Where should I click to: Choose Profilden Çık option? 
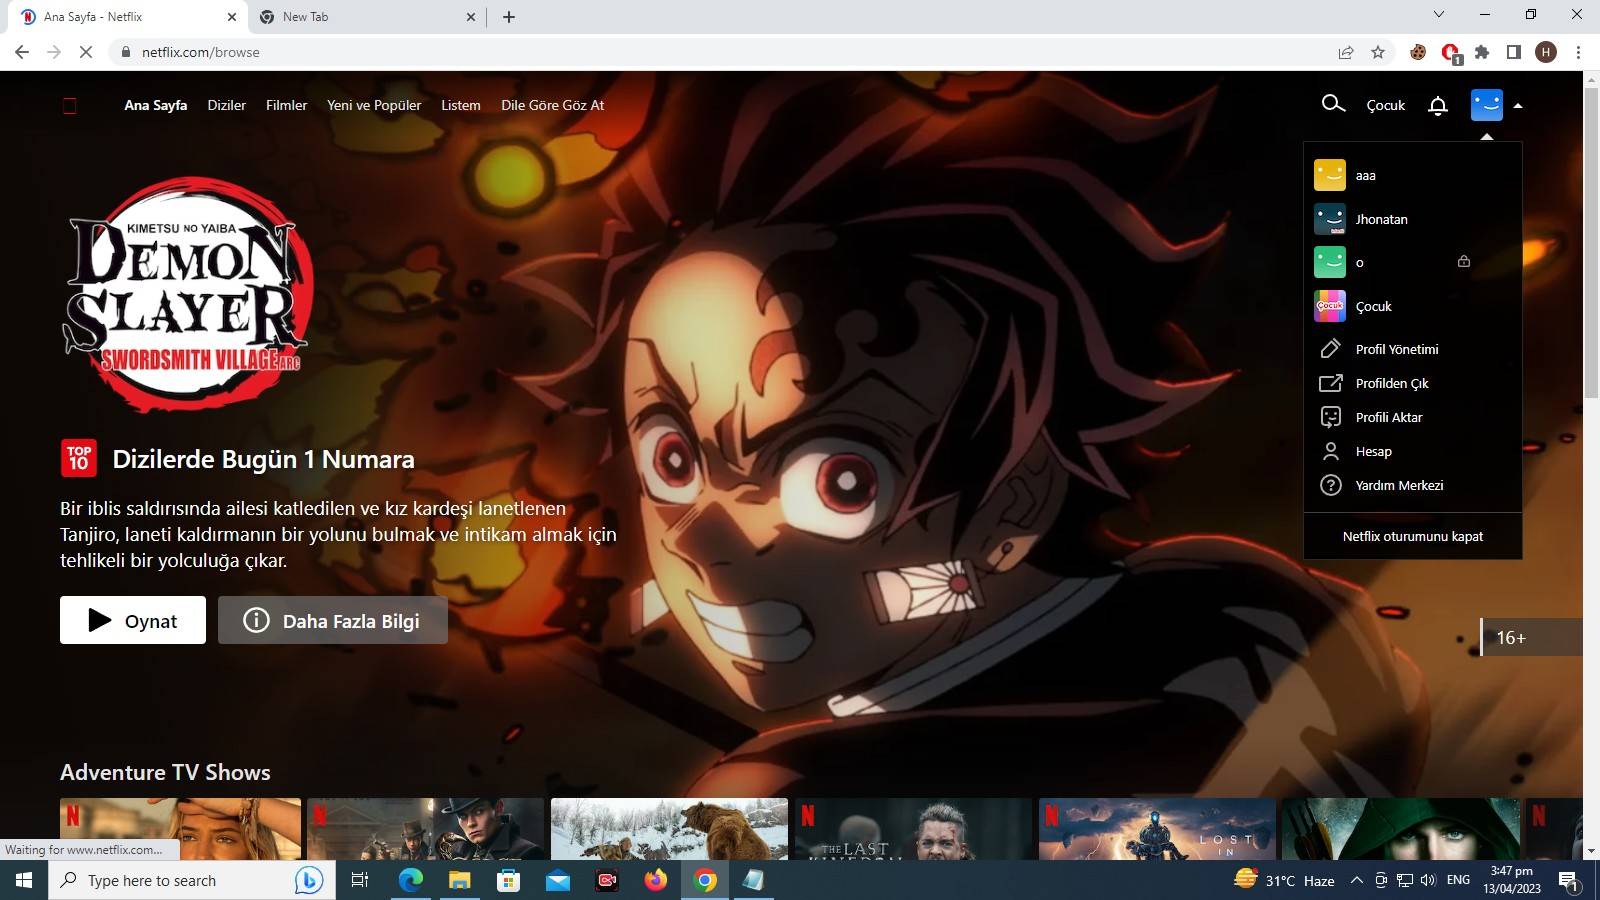pyautogui.click(x=1391, y=383)
